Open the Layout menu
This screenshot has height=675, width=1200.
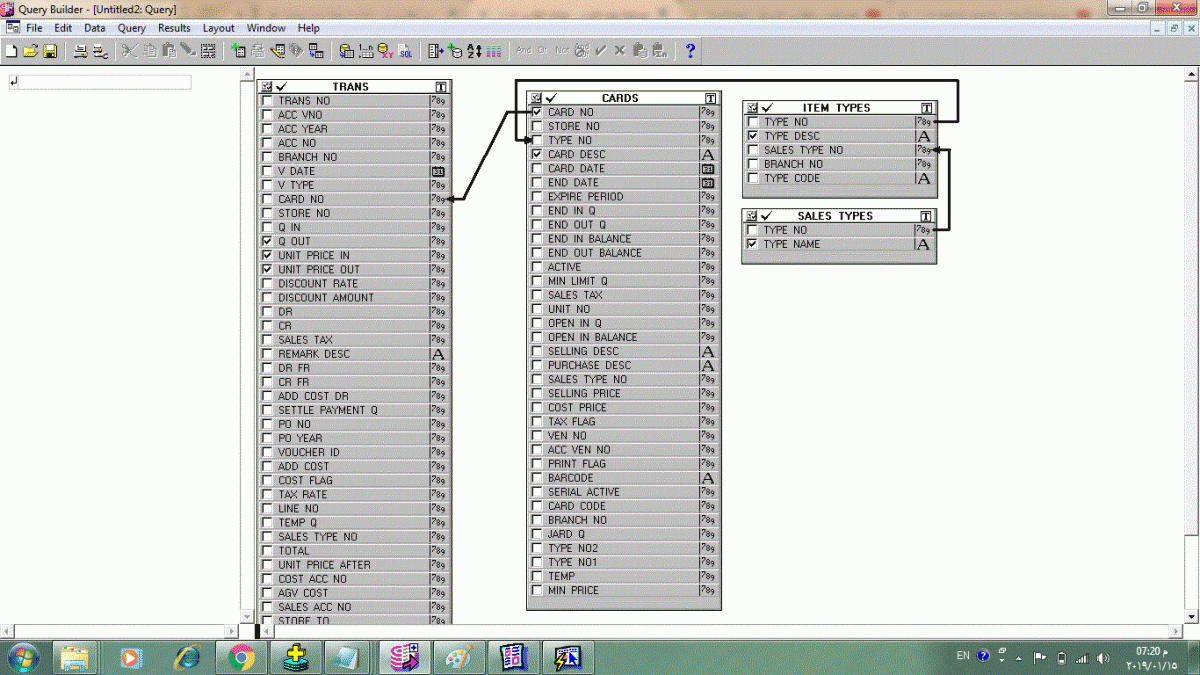(218, 28)
